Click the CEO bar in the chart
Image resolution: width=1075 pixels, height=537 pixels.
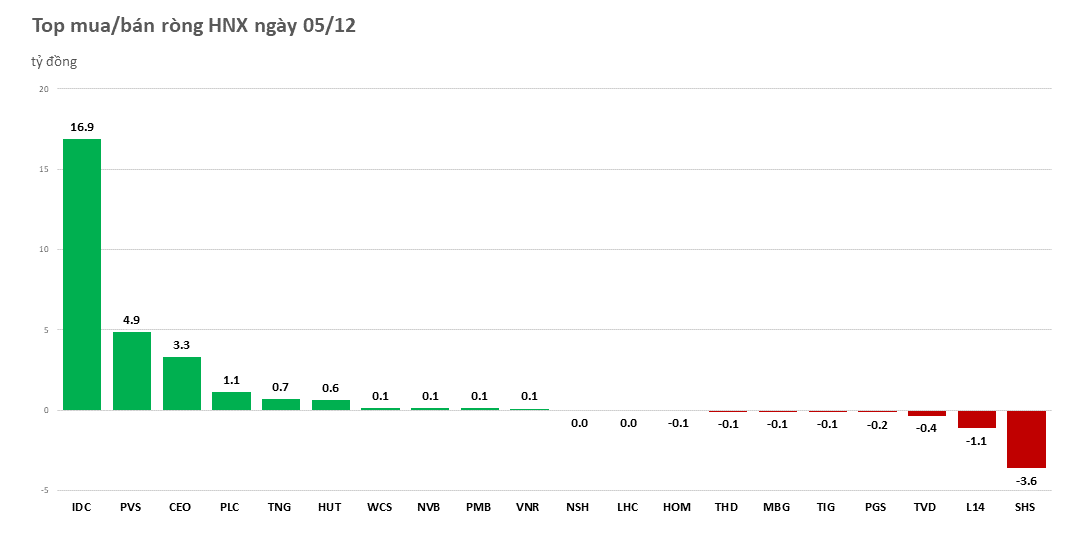[181, 383]
